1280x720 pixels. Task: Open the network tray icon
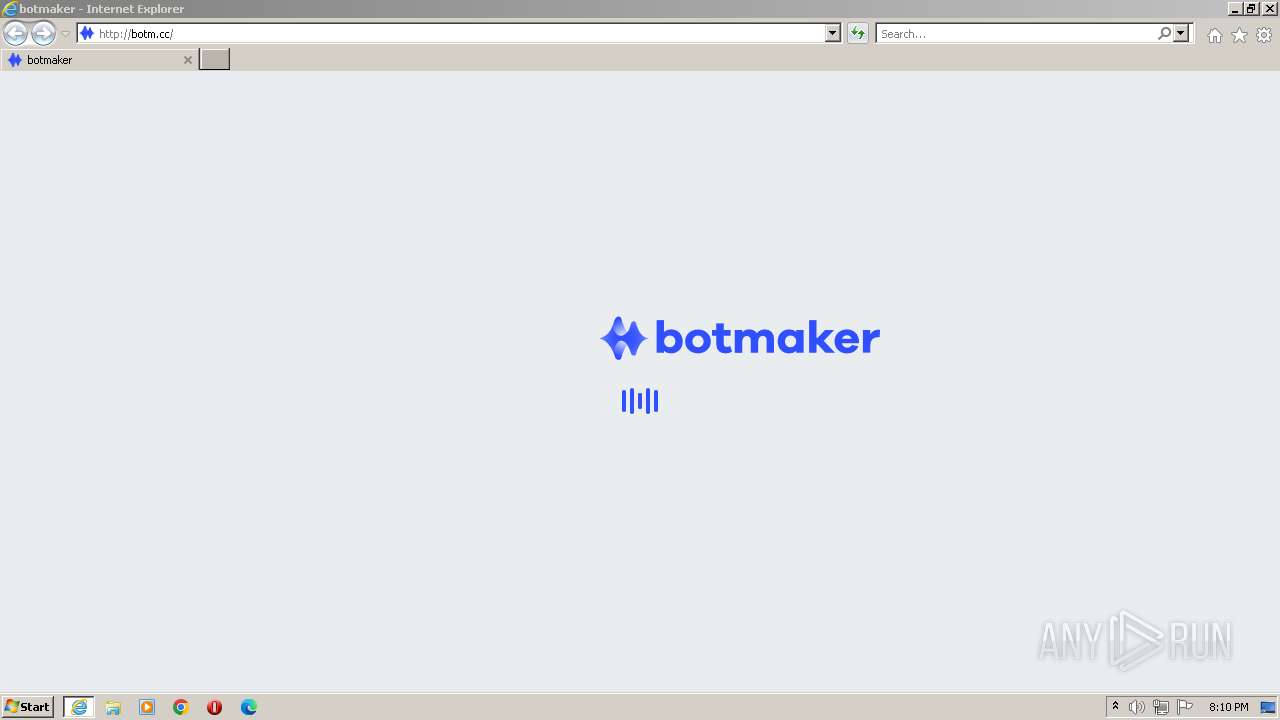(x=1161, y=707)
